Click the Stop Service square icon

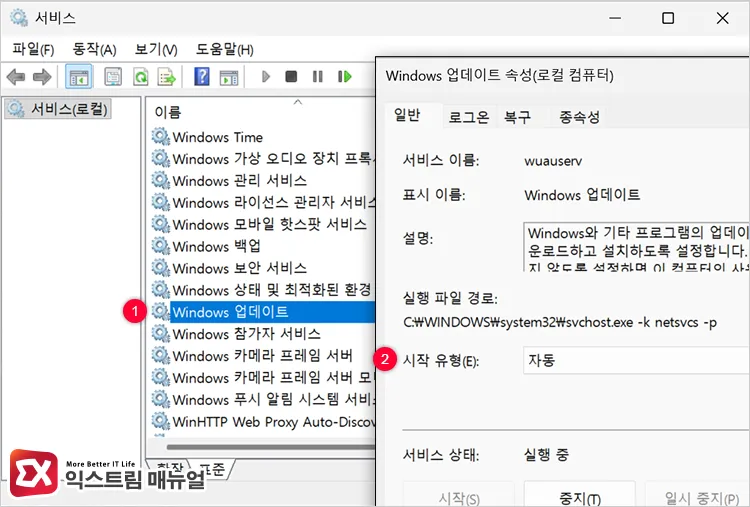coord(291,77)
